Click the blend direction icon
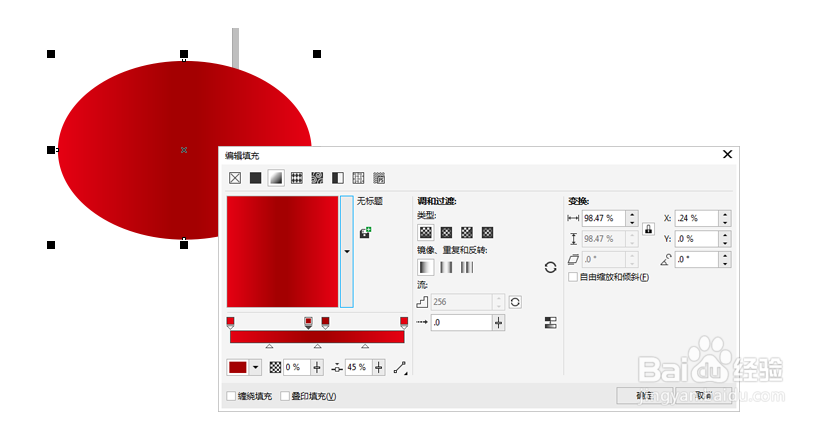 [400, 367]
